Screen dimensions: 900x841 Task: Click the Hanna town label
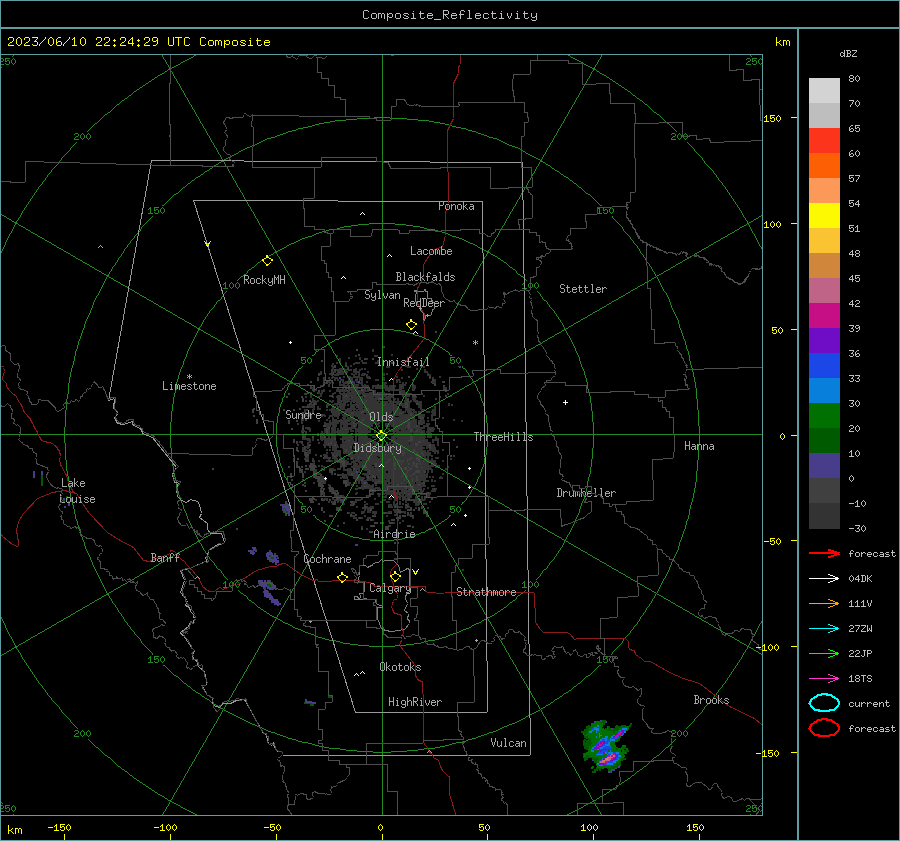point(699,446)
